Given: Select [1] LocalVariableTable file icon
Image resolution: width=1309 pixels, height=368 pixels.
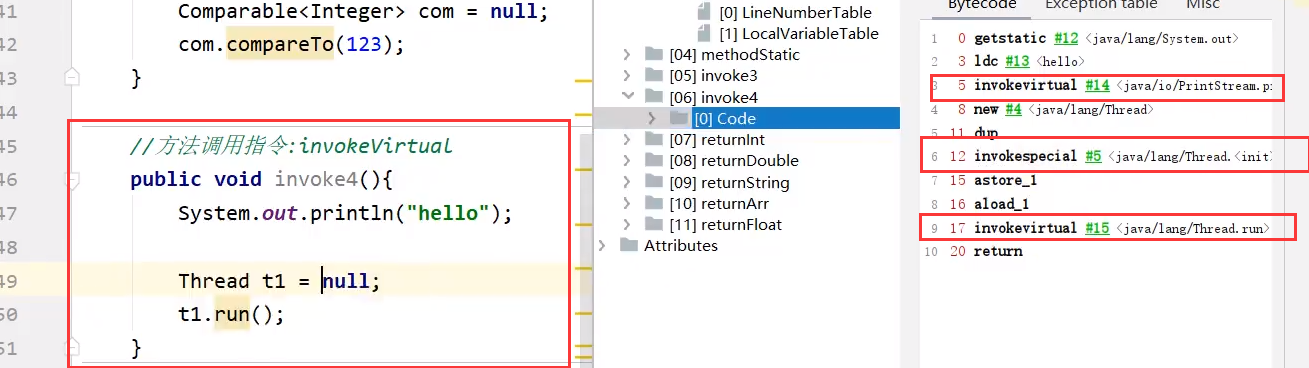Looking at the screenshot, I should [704, 34].
